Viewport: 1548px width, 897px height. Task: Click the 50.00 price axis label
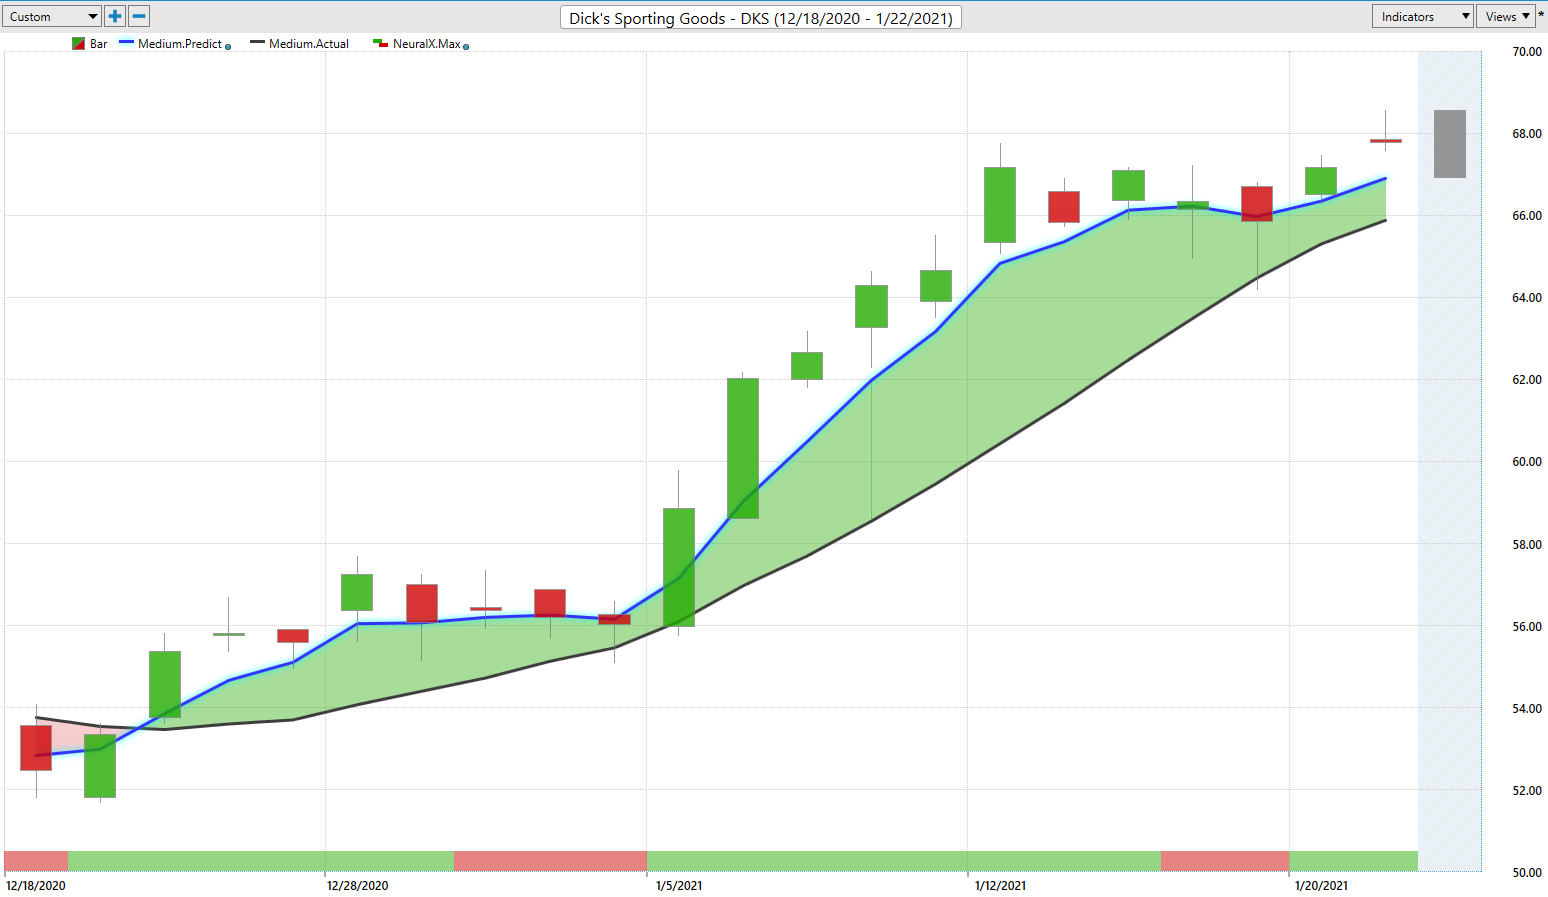[1526, 873]
